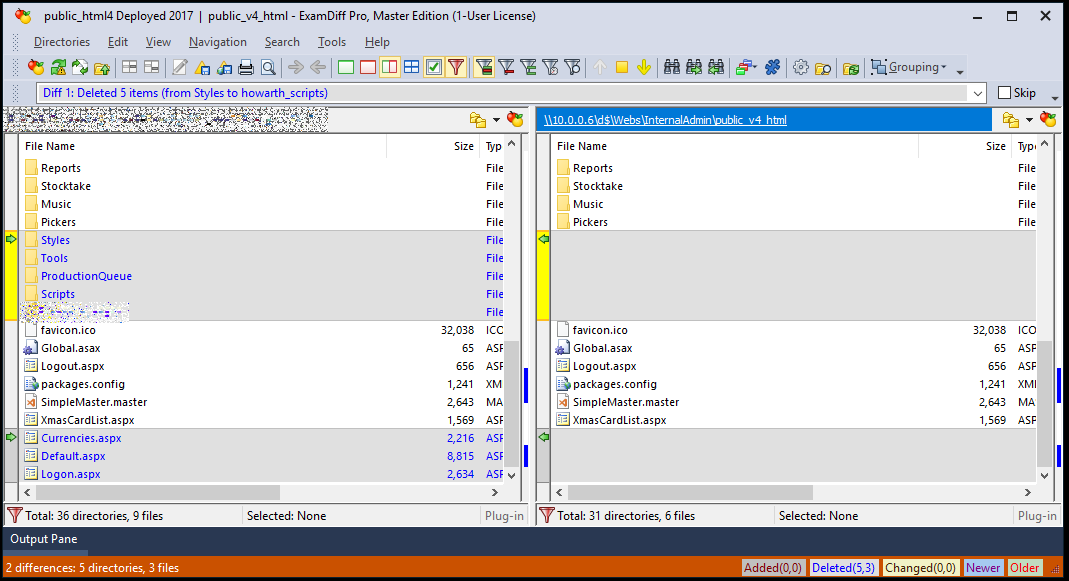The height and width of the screenshot is (581, 1069).
Task: Sort left pane by File Name header
Action: coord(203,146)
